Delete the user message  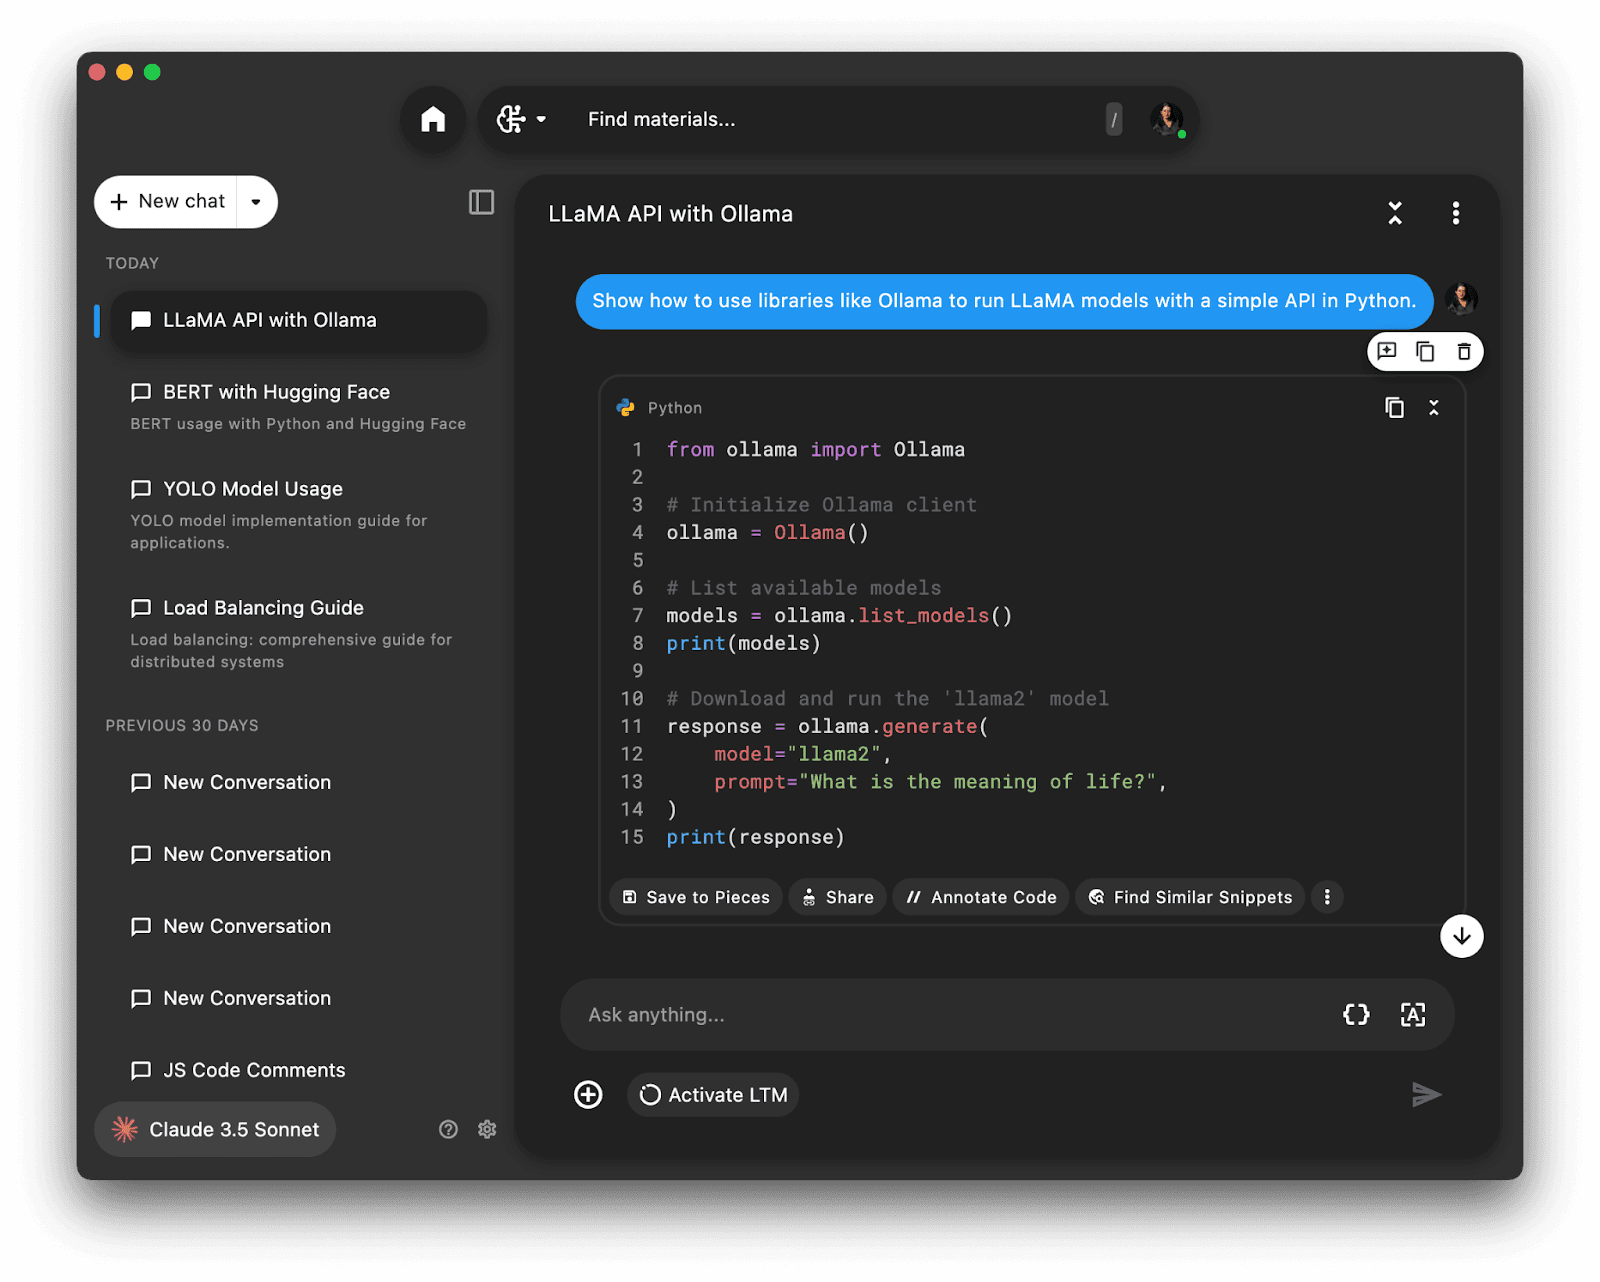point(1463,351)
